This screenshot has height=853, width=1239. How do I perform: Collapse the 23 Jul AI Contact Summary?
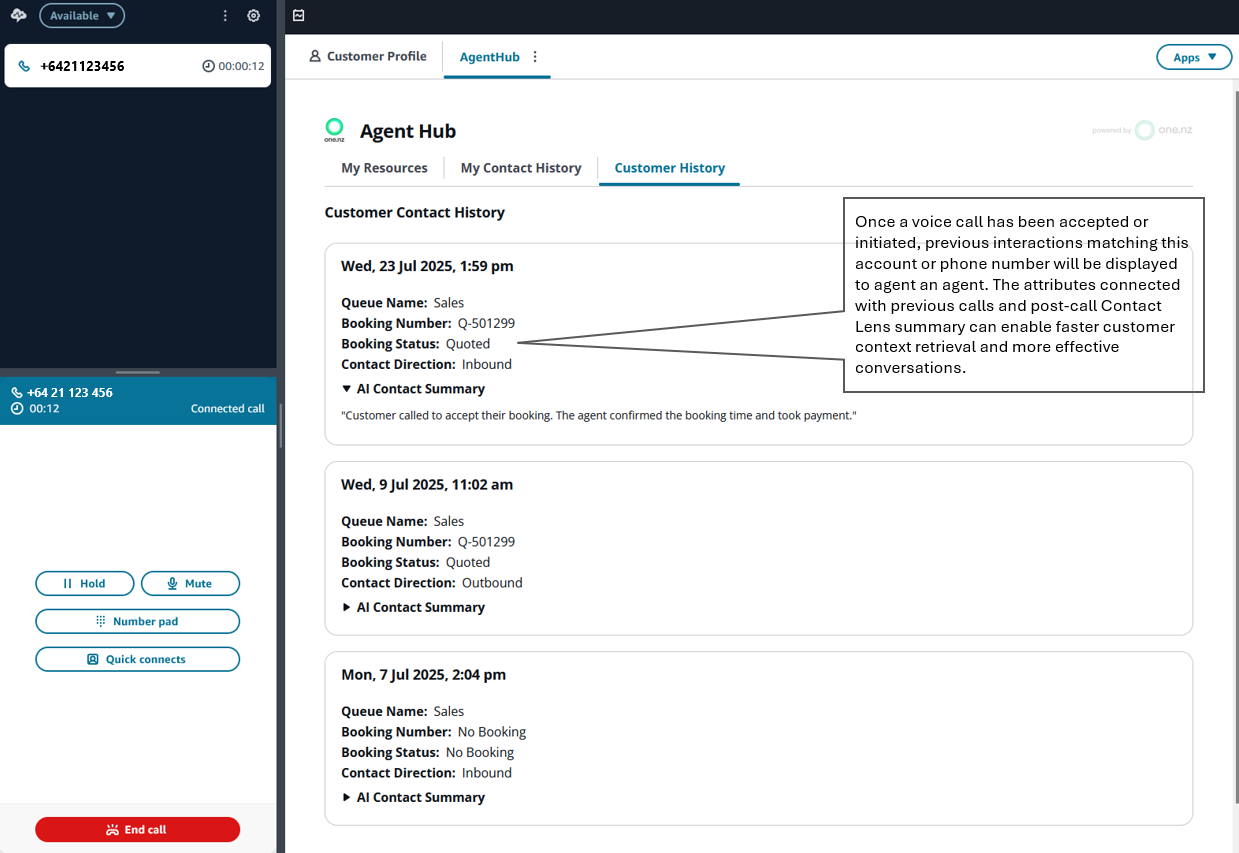(413, 389)
